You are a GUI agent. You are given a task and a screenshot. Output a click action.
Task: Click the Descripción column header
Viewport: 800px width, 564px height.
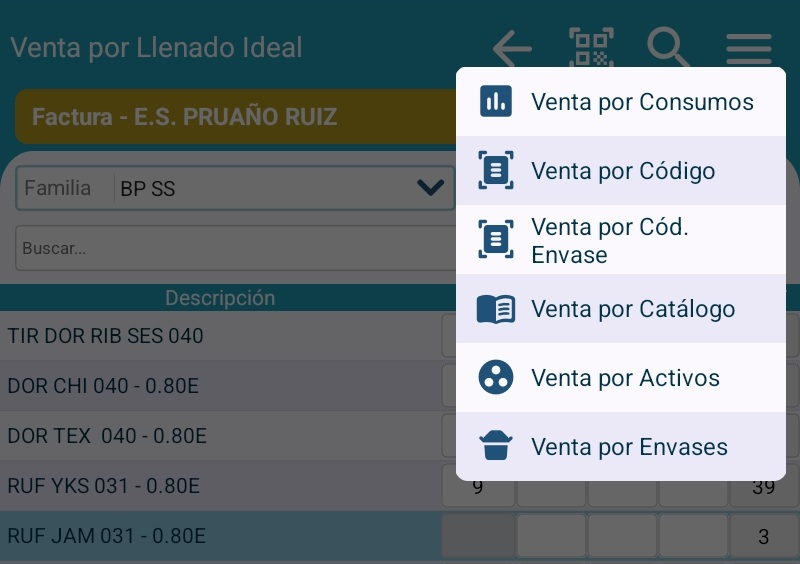220,298
